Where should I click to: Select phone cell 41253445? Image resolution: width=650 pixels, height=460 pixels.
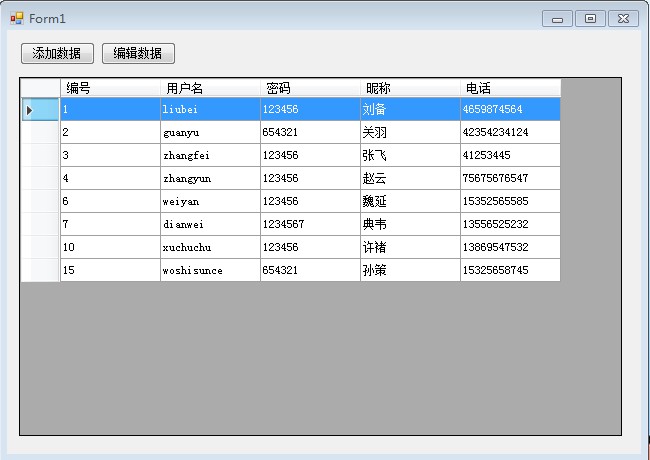tap(510, 155)
